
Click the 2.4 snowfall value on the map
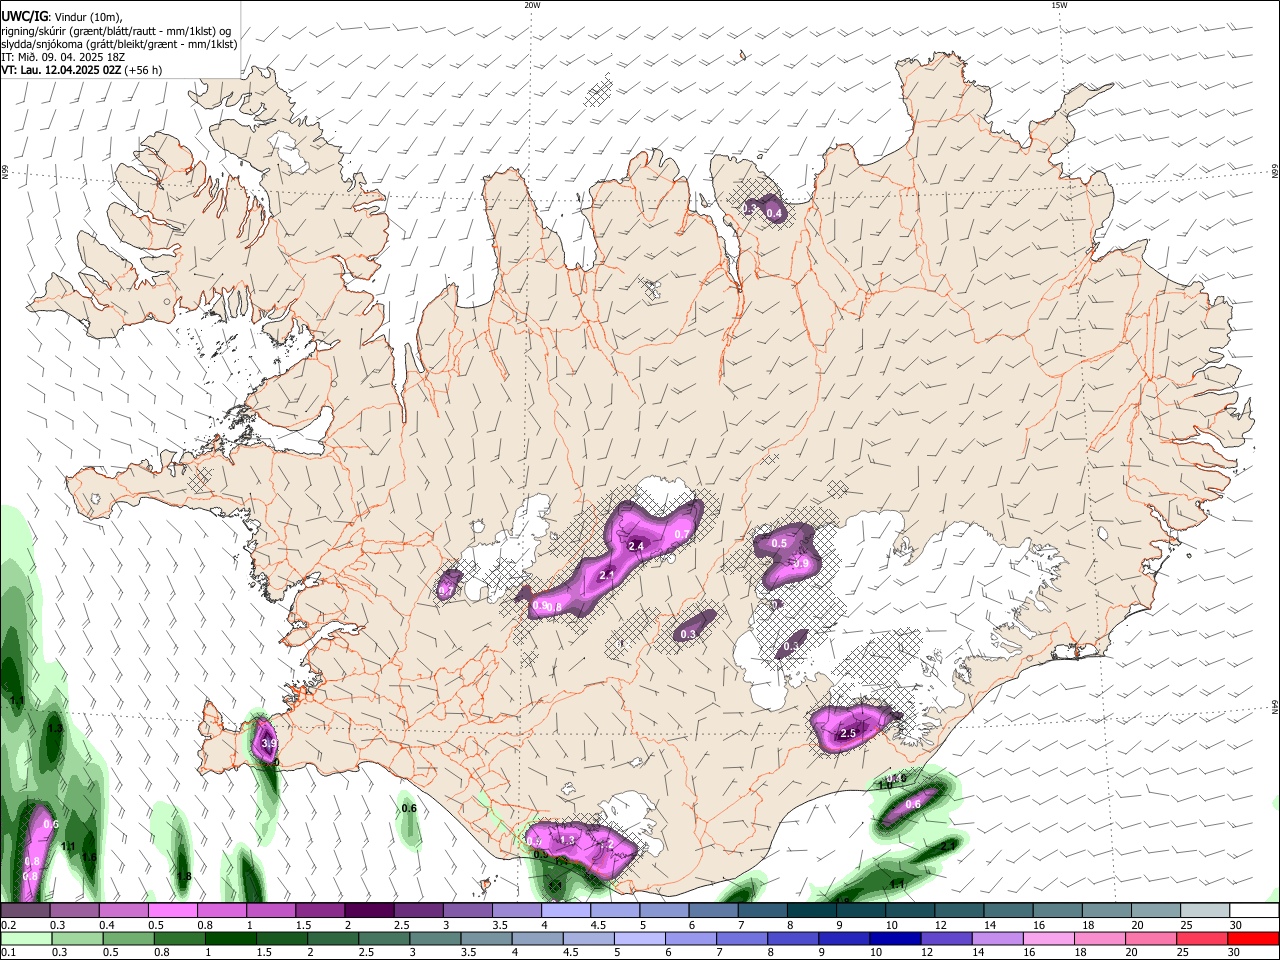(x=636, y=546)
